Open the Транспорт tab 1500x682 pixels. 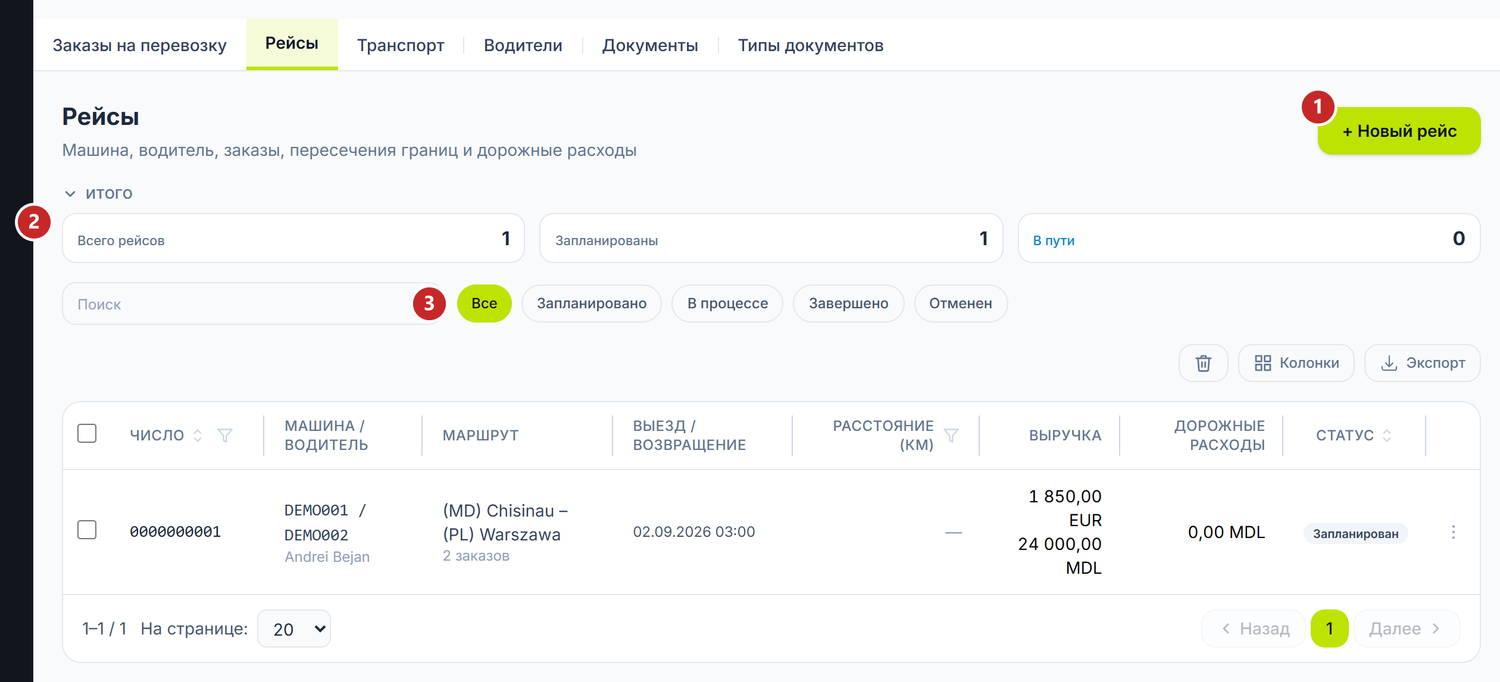coord(400,45)
